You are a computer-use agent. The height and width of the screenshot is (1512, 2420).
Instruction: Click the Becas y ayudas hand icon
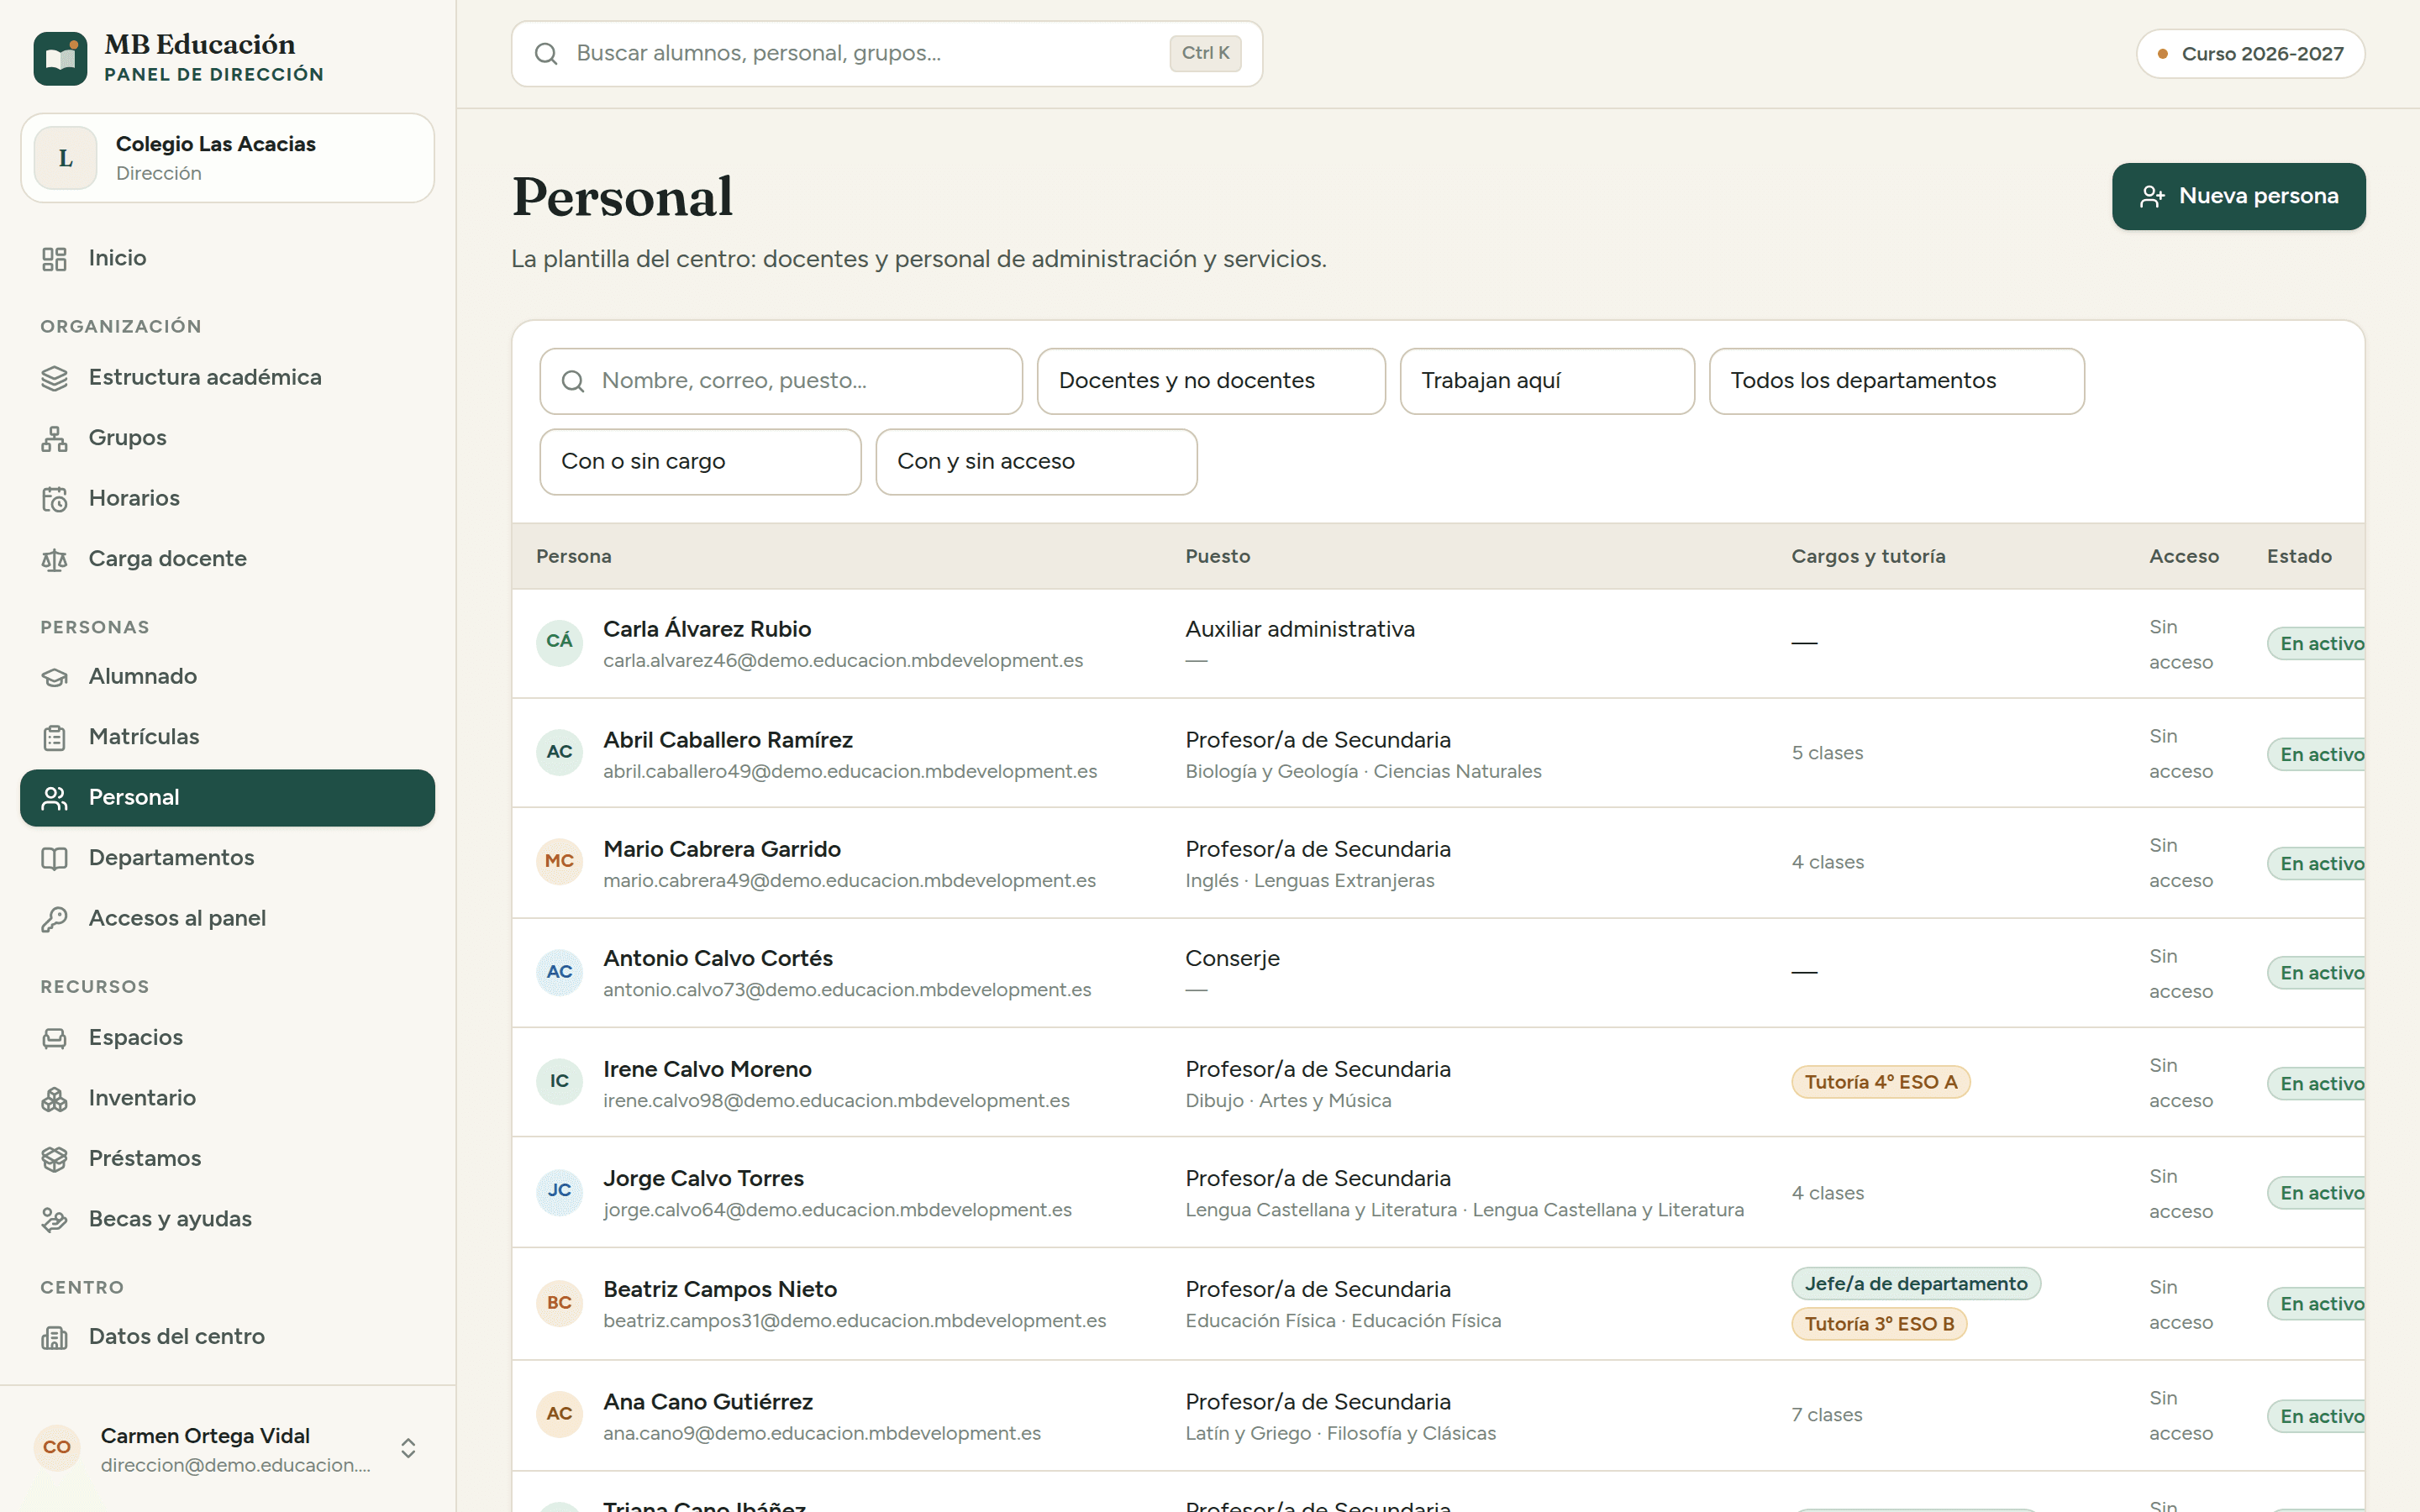point(54,1220)
